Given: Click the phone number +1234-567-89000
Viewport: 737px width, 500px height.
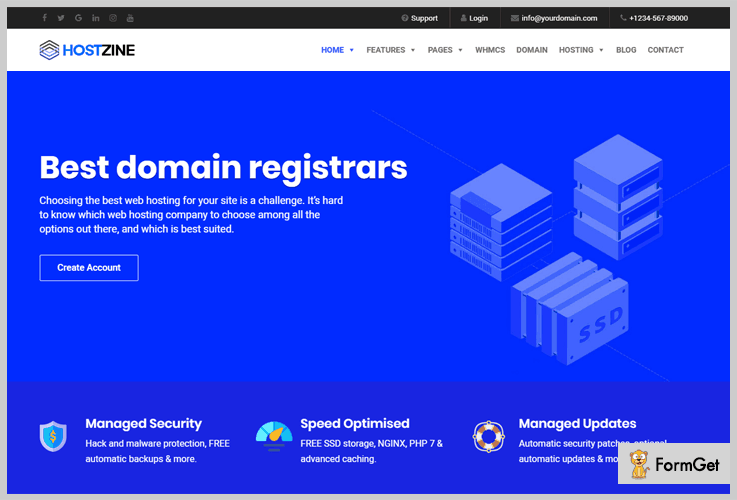Looking at the screenshot, I should [654, 18].
